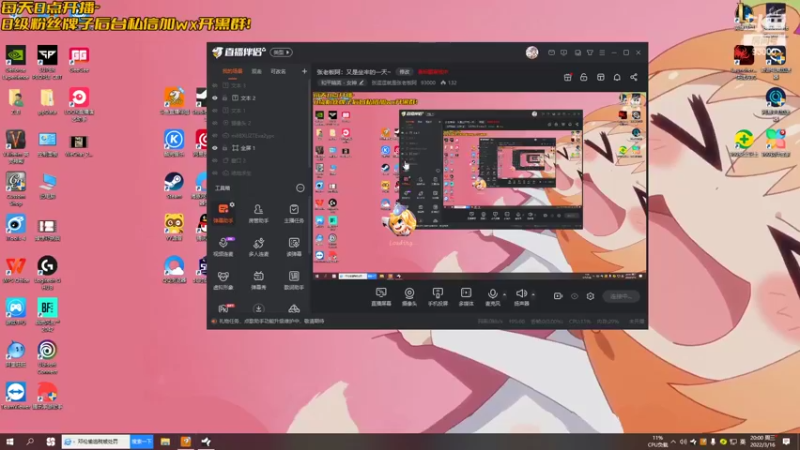Viewport: 800px width, 450px height.
Task: Open the Steam desktop shortcut
Action: click(x=173, y=186)
